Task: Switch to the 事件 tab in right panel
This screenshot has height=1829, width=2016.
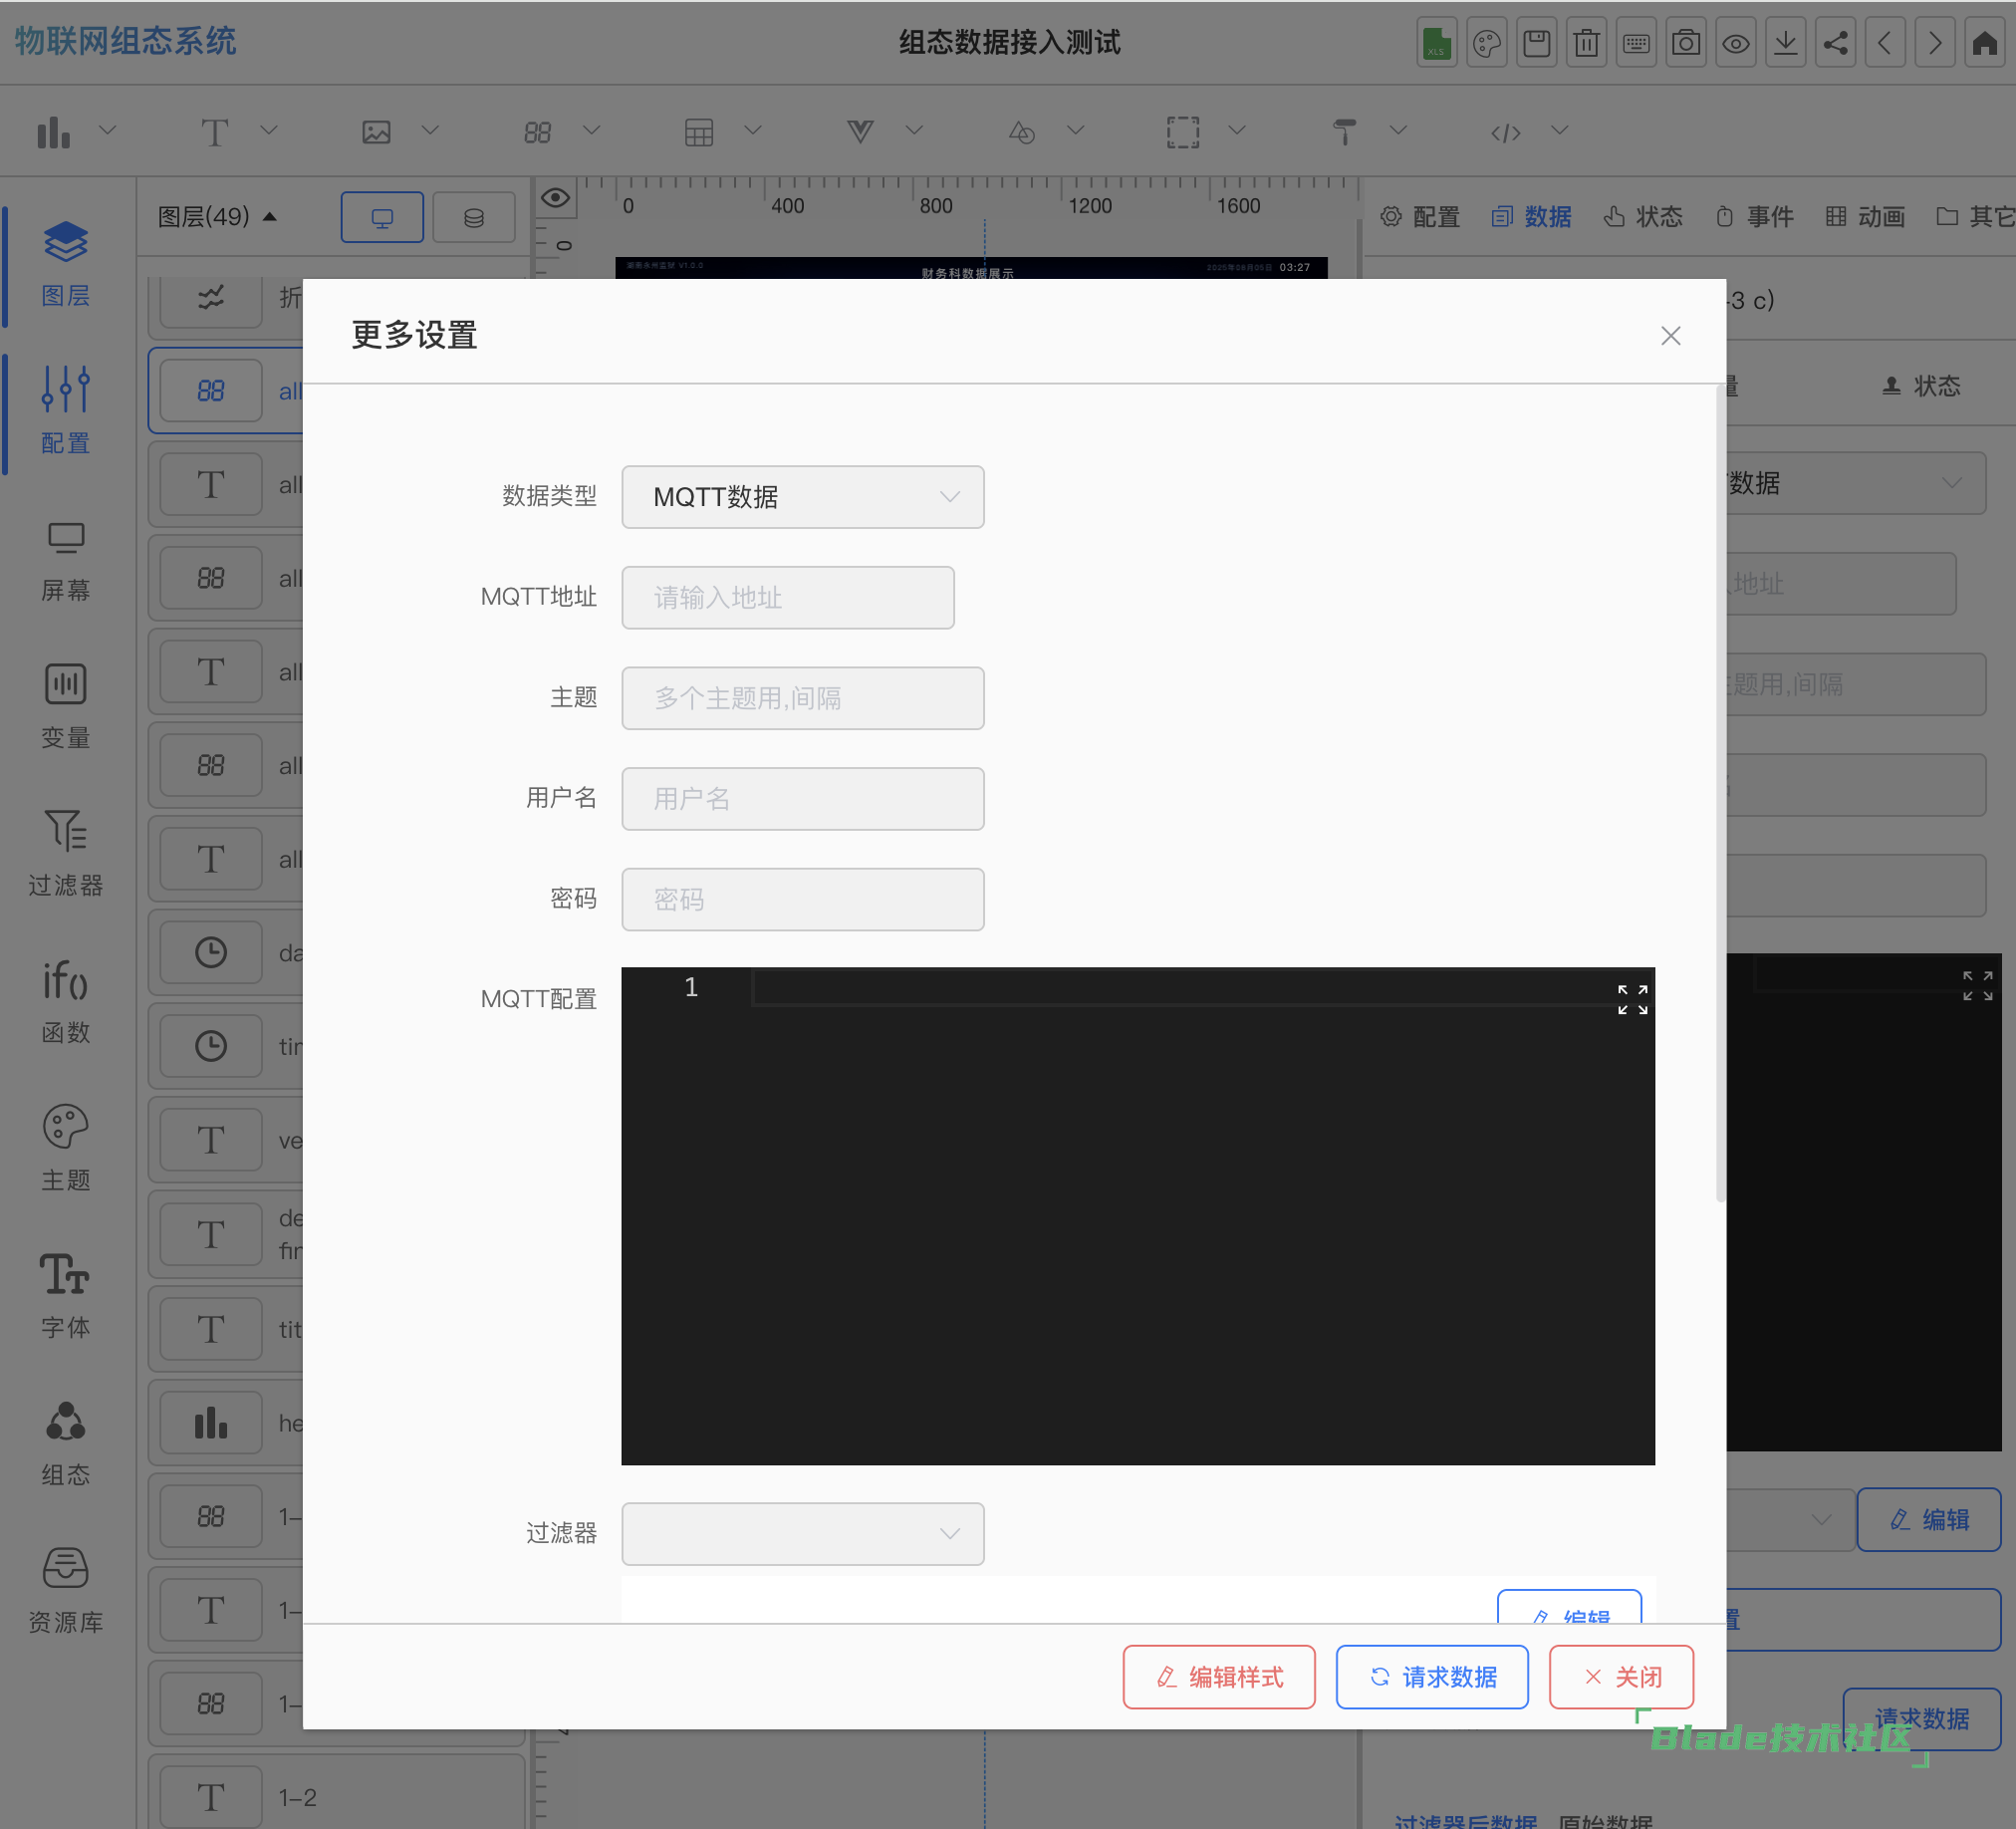Action: coord(1754,217)
